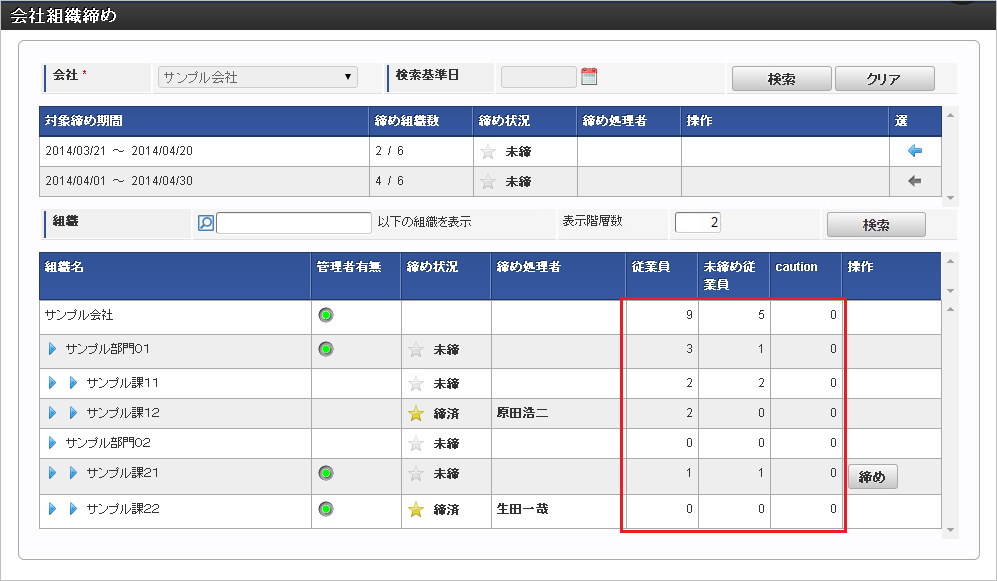Click the green manager indicator for サンプル課22
The height and width of the screenshot is (581, 997).
pos(326,509)
